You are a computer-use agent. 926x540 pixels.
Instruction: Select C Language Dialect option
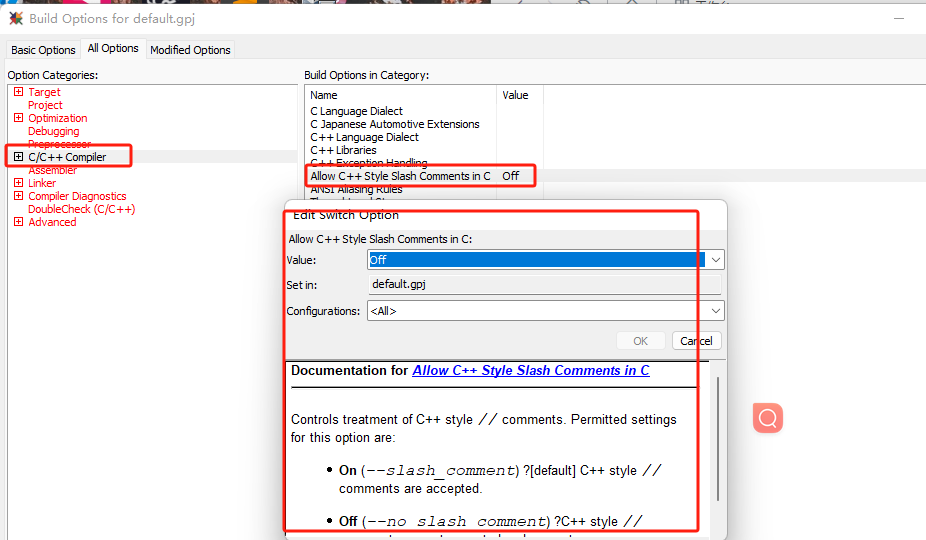[356, 111]
